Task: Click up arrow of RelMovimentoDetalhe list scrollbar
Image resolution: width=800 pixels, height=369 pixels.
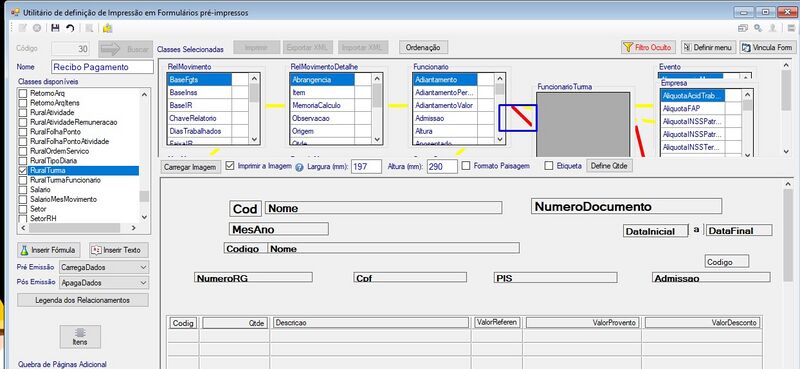Action: [377, 79]
